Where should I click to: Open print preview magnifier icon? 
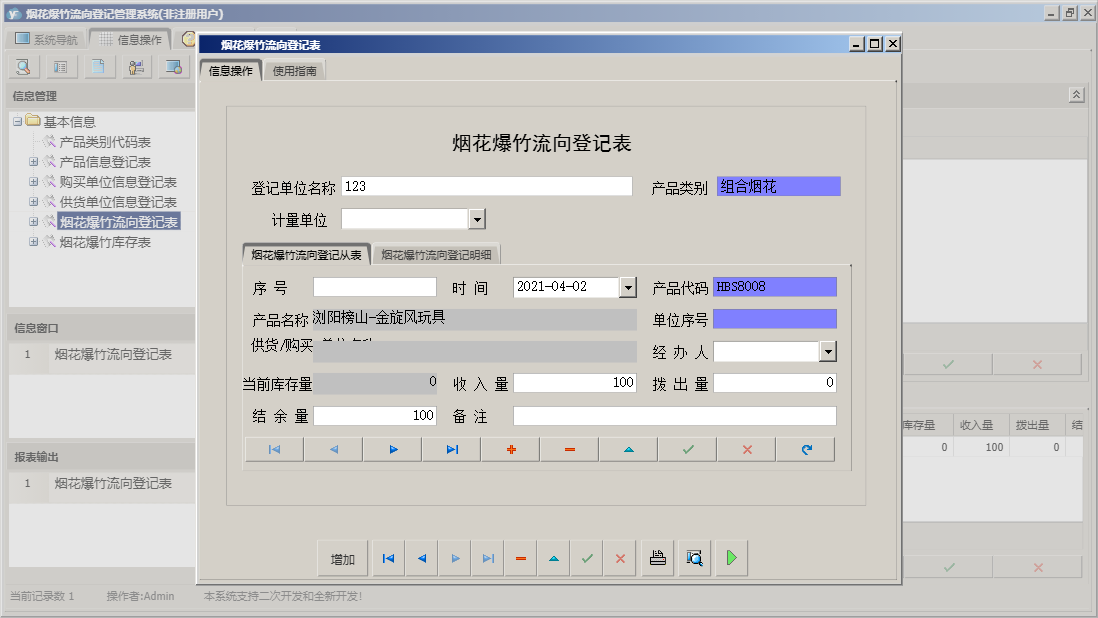click(695, 559)
